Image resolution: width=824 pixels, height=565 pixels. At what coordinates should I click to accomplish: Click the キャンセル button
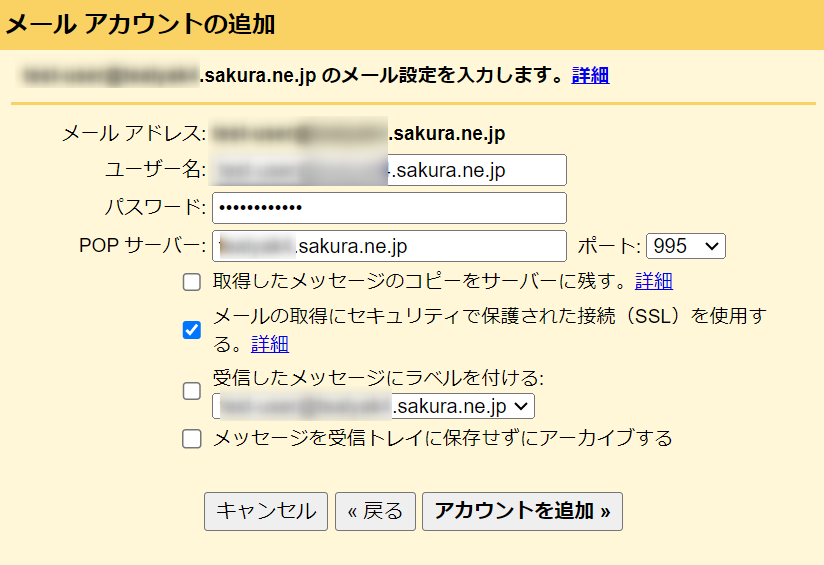[266, 511]
